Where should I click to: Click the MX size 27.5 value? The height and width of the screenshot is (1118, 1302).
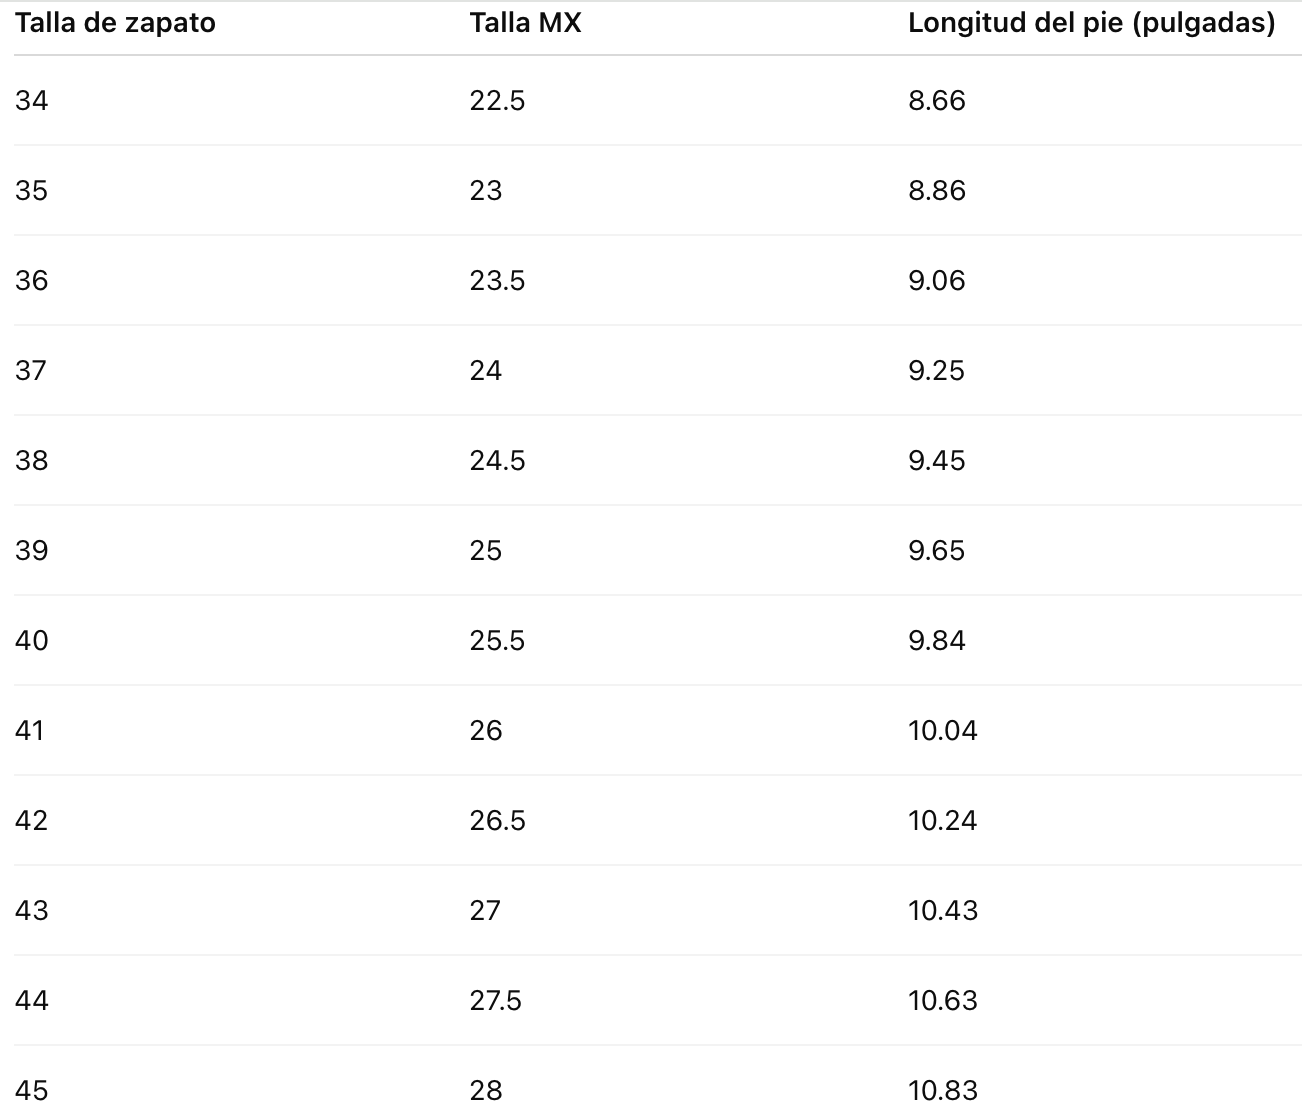point(496,1000)
